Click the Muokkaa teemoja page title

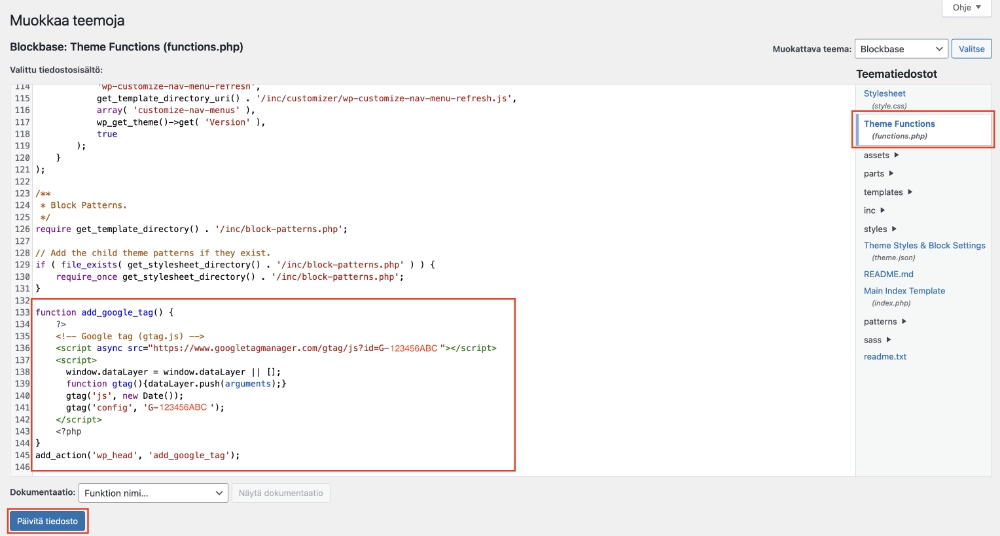[x=67, y=20]
